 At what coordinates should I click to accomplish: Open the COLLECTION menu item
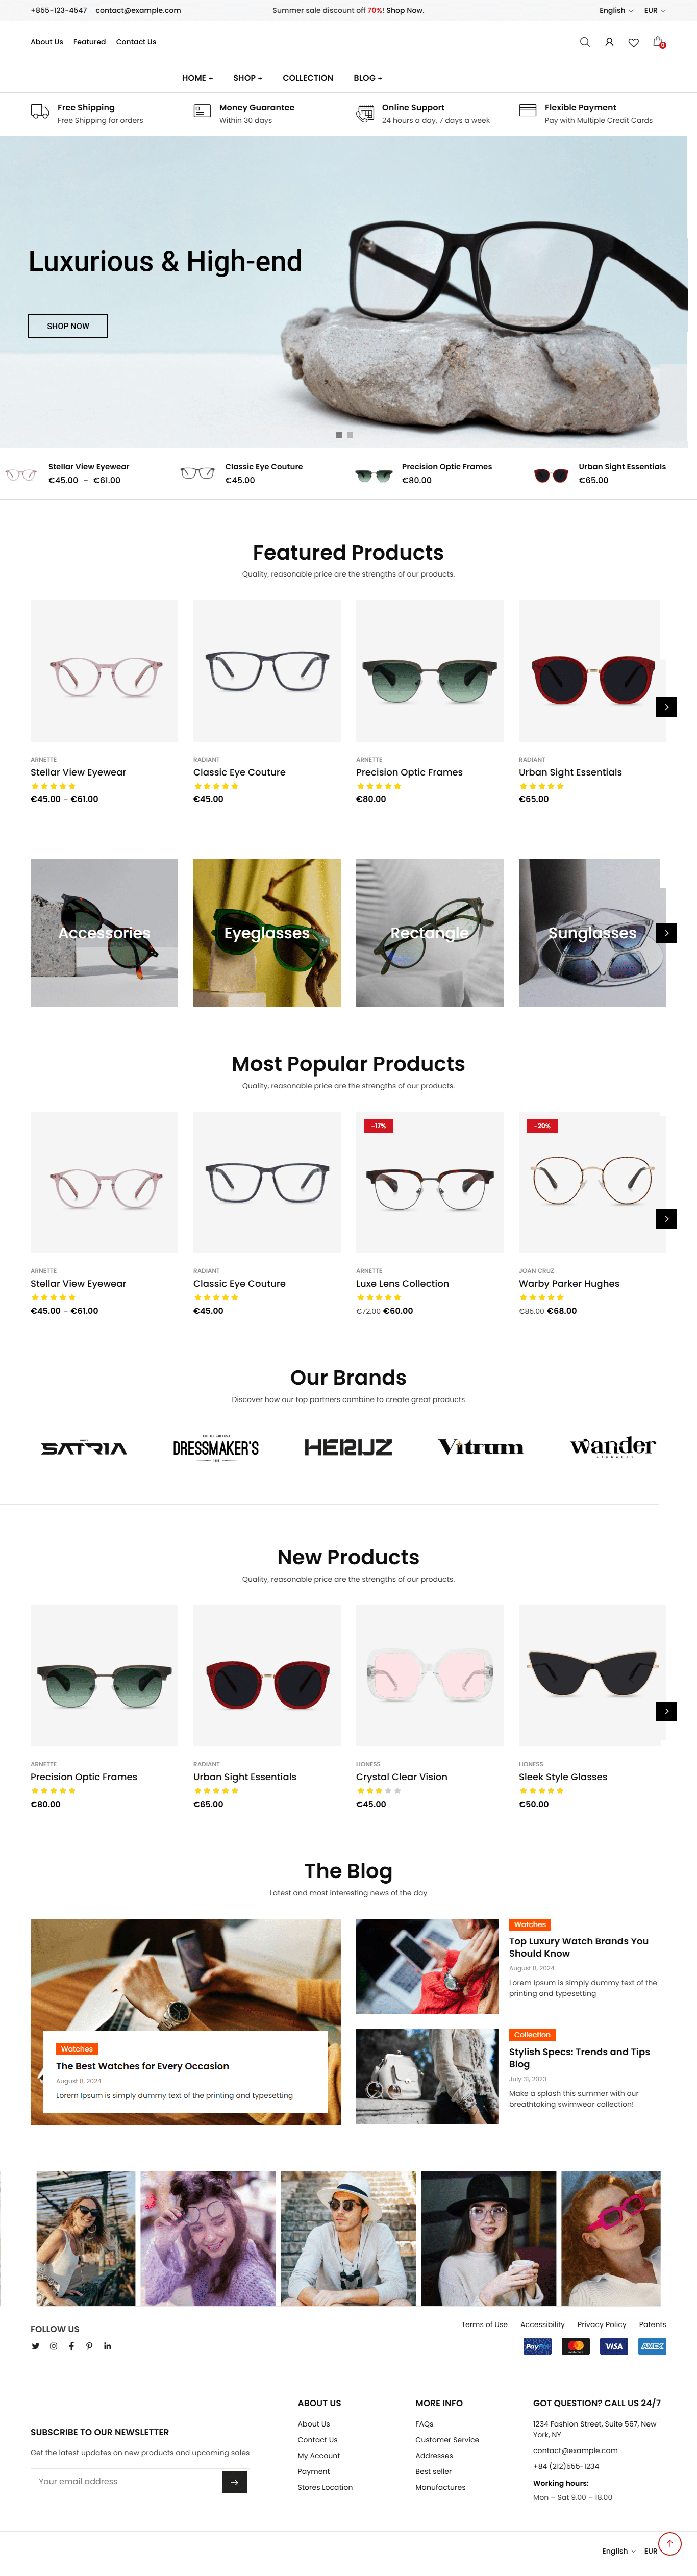[x=308, y=78]
